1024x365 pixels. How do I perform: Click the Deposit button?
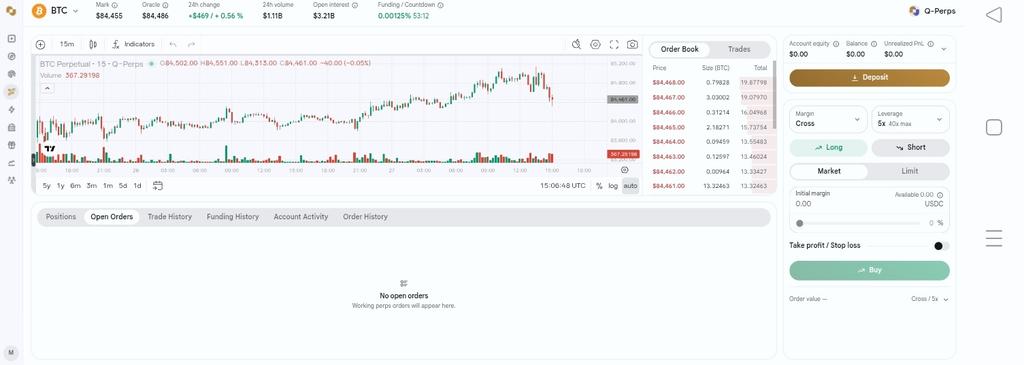point(869,77)
